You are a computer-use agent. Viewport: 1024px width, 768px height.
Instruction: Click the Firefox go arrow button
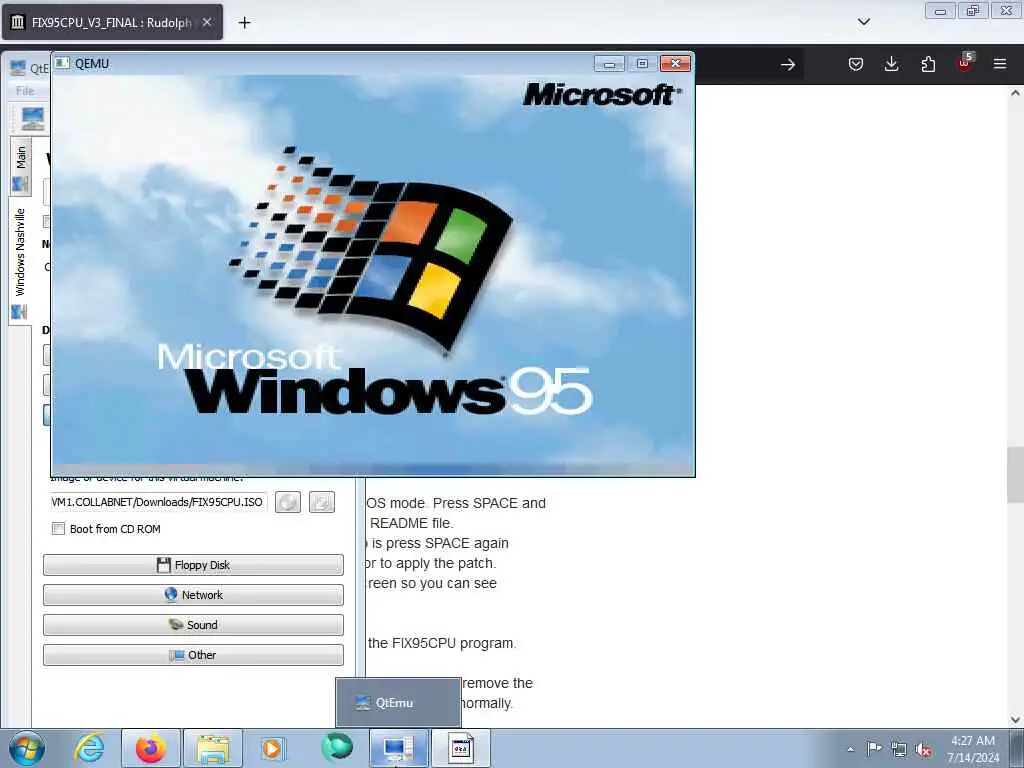pyautogui.click(x=788, y=64)
